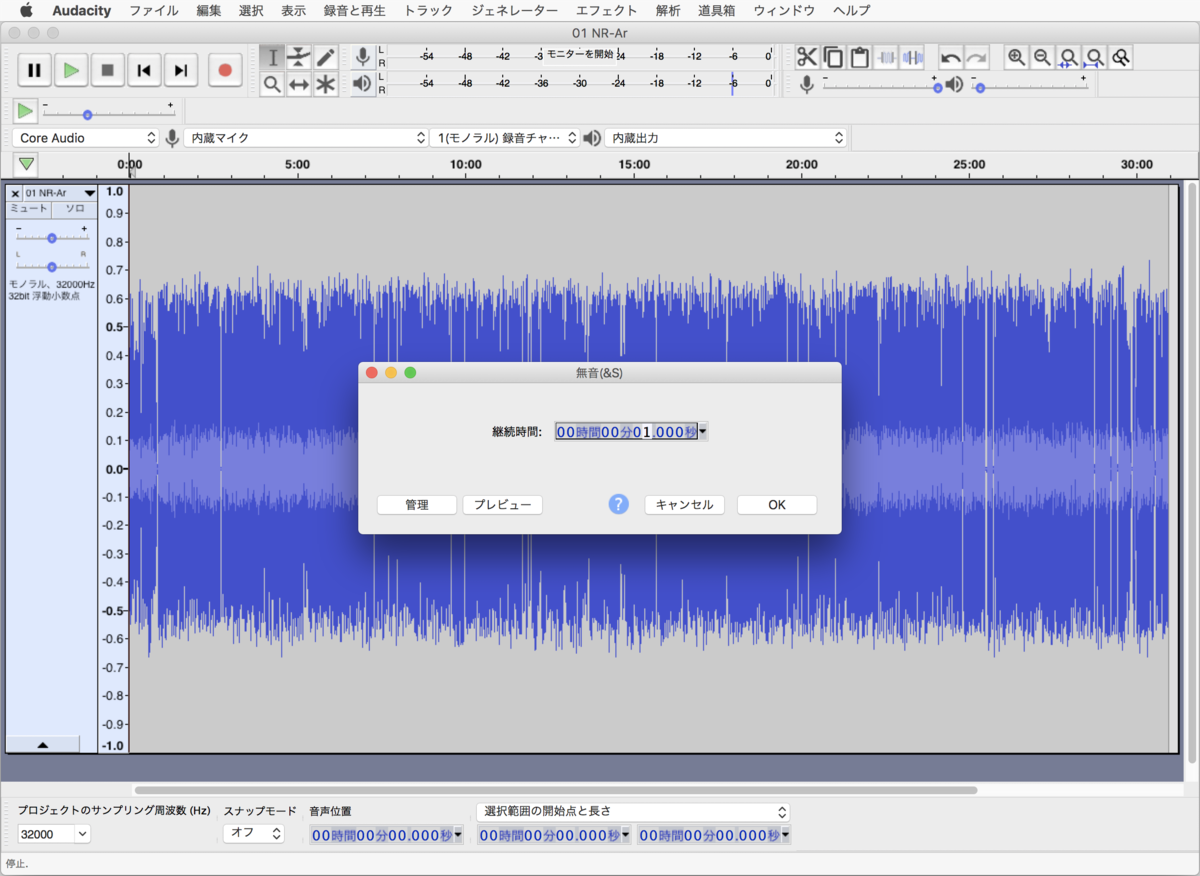Image resolution: width=1200 pixels, height=876 pixels.
Task: Click the プレビュー button
Action: (502, 505)
